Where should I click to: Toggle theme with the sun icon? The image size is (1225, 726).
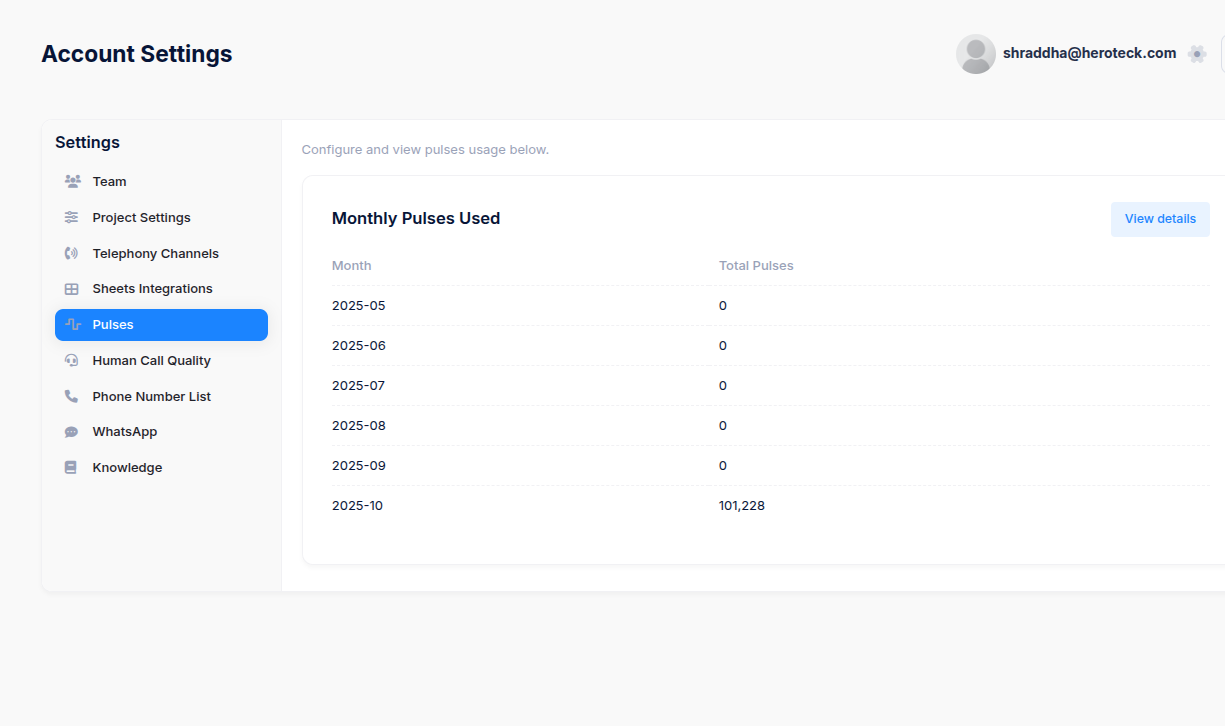click(x=1197, y=54)
